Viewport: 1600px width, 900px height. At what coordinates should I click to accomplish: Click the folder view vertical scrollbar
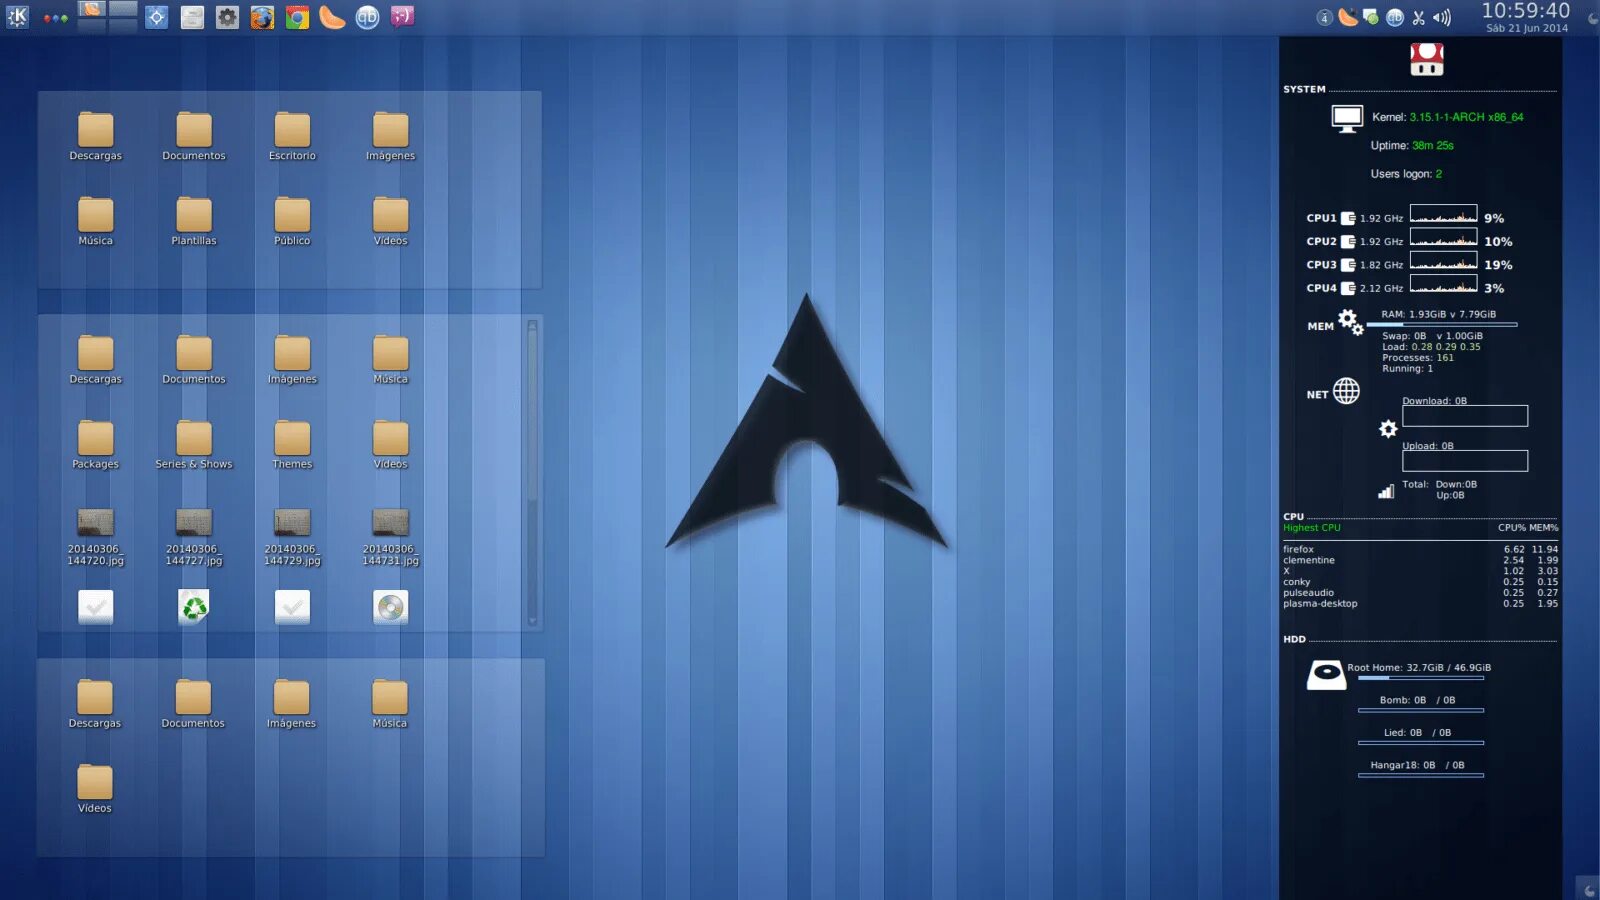[x=532, y=472]
